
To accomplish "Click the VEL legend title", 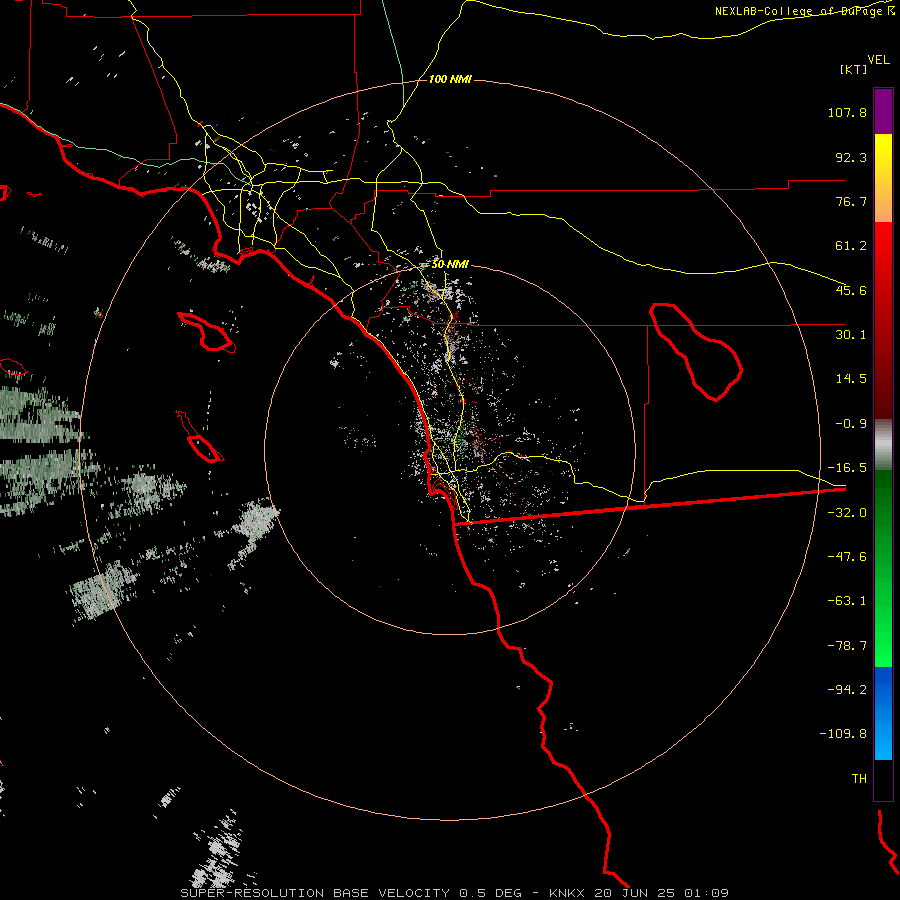I will [878, 60].
